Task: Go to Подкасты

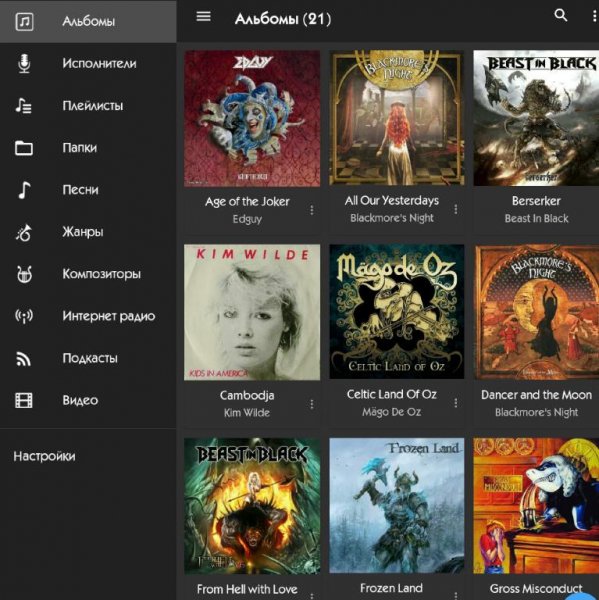Action: coord(88,358)
